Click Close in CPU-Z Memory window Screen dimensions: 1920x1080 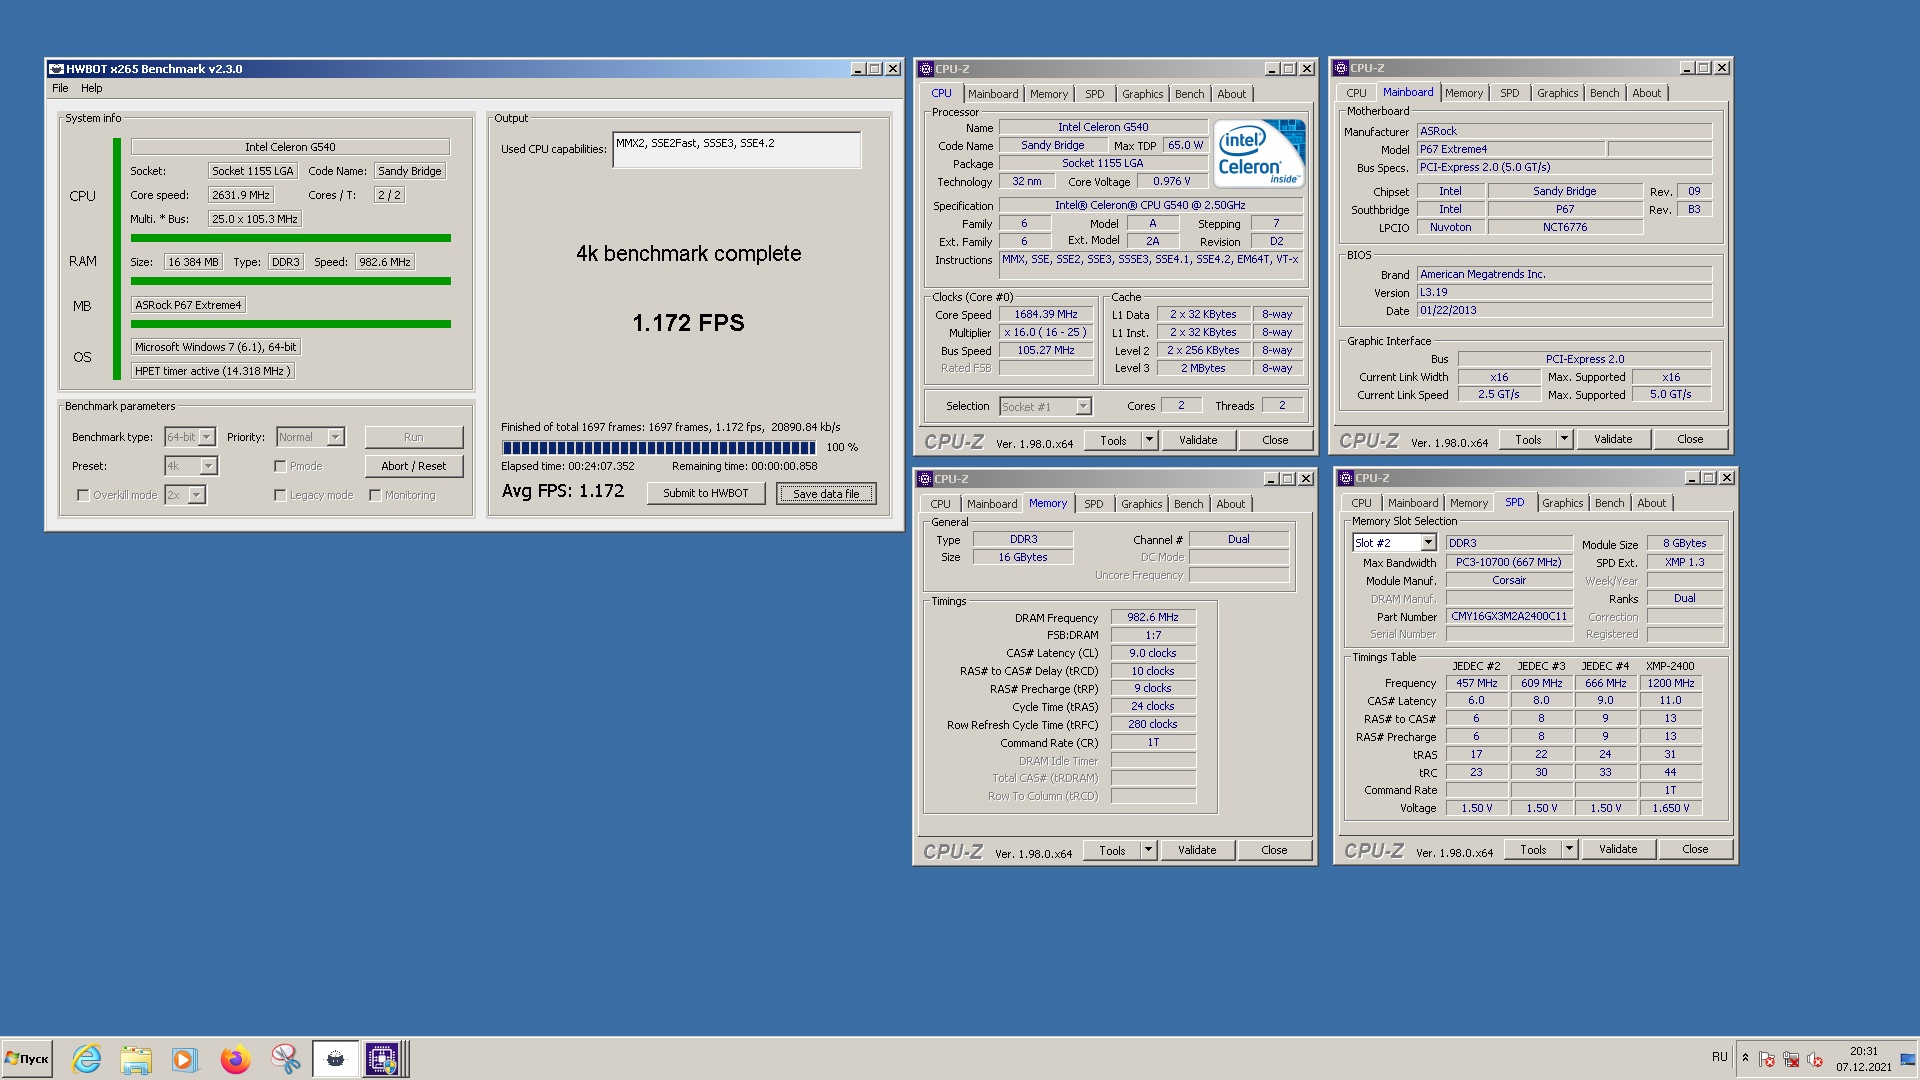point(1274,850)
